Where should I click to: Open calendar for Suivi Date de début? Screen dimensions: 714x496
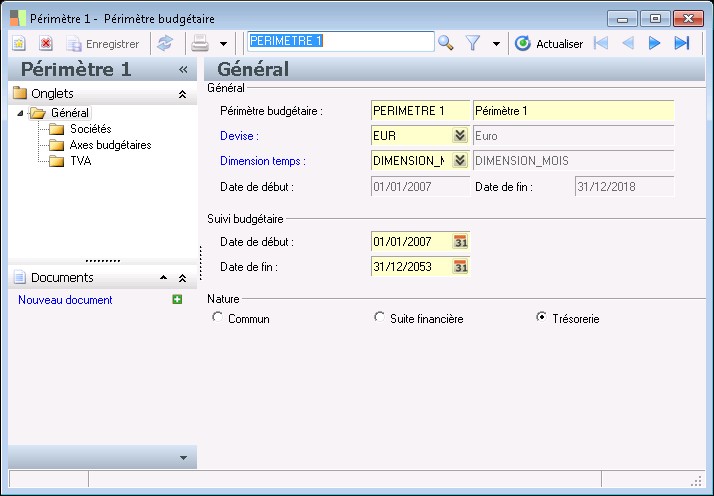461,242
